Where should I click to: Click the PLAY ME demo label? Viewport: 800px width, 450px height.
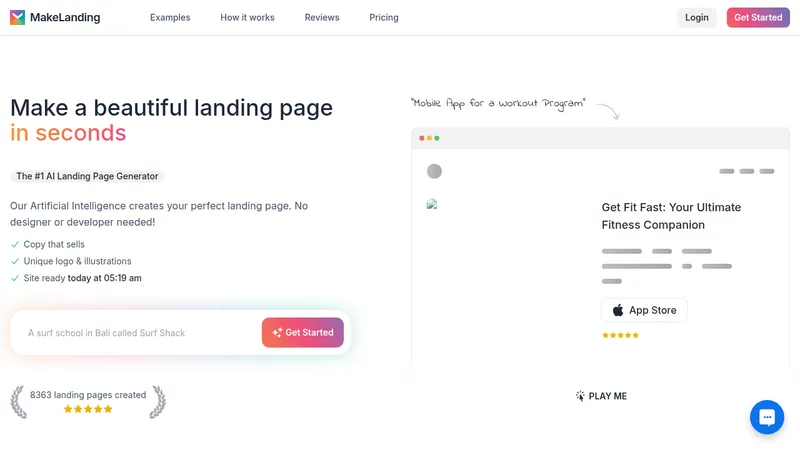pos(601,396)
